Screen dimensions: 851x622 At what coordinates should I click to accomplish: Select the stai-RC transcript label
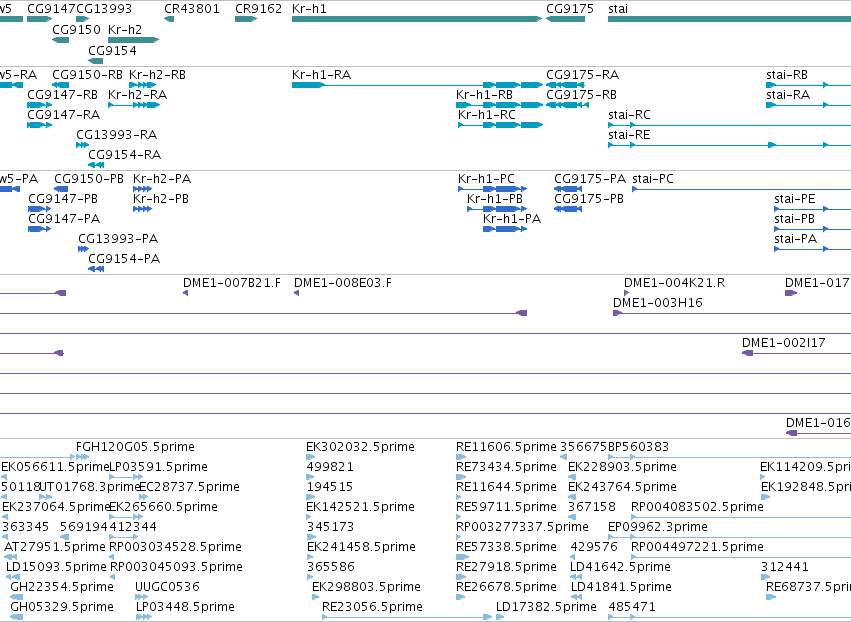(629, 115)
